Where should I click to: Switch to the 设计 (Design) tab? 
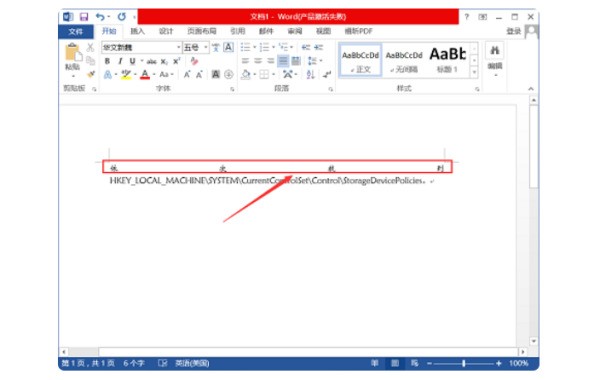coord(166,31)
